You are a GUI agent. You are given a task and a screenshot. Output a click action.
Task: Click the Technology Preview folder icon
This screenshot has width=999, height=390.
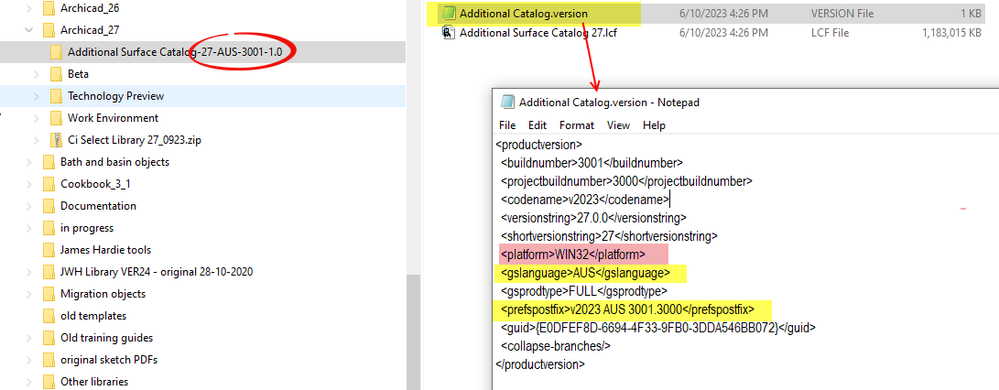pyautogui.click(x=56, y=96)
